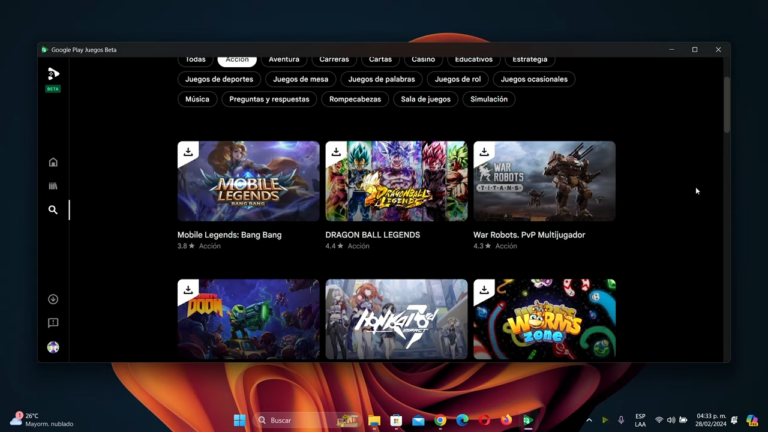The image size is (768, 432).
Task: Filter by Rompecabezas category
Action: tap(355, 99)
